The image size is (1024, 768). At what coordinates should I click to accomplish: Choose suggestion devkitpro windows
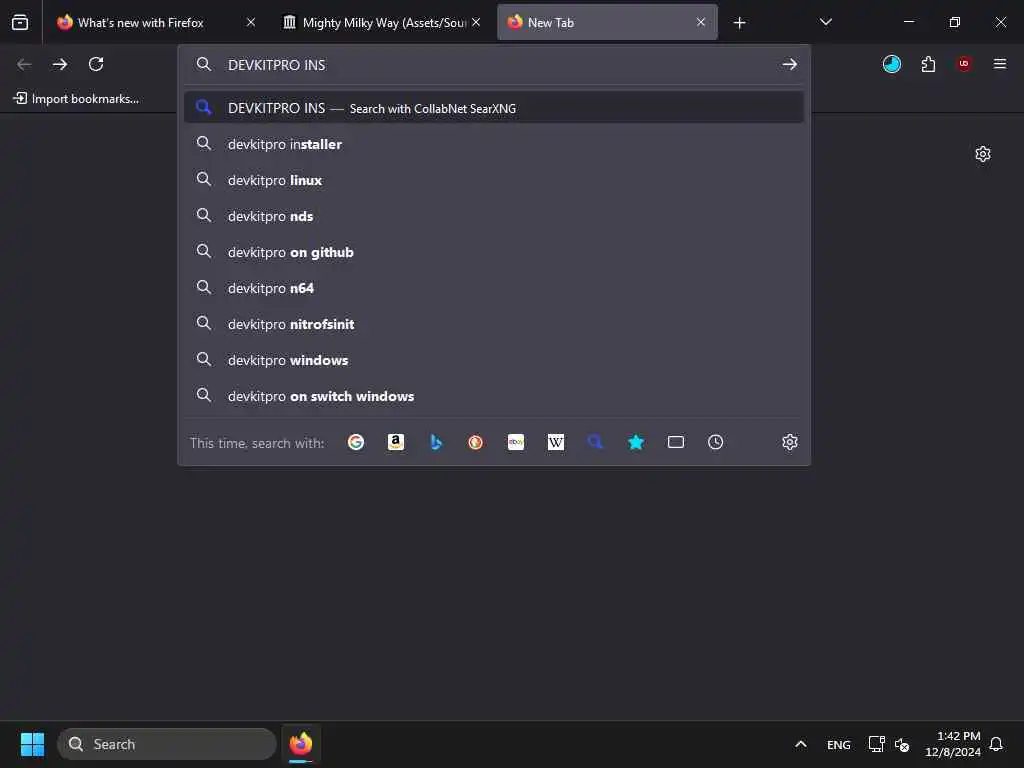(494, 360)
